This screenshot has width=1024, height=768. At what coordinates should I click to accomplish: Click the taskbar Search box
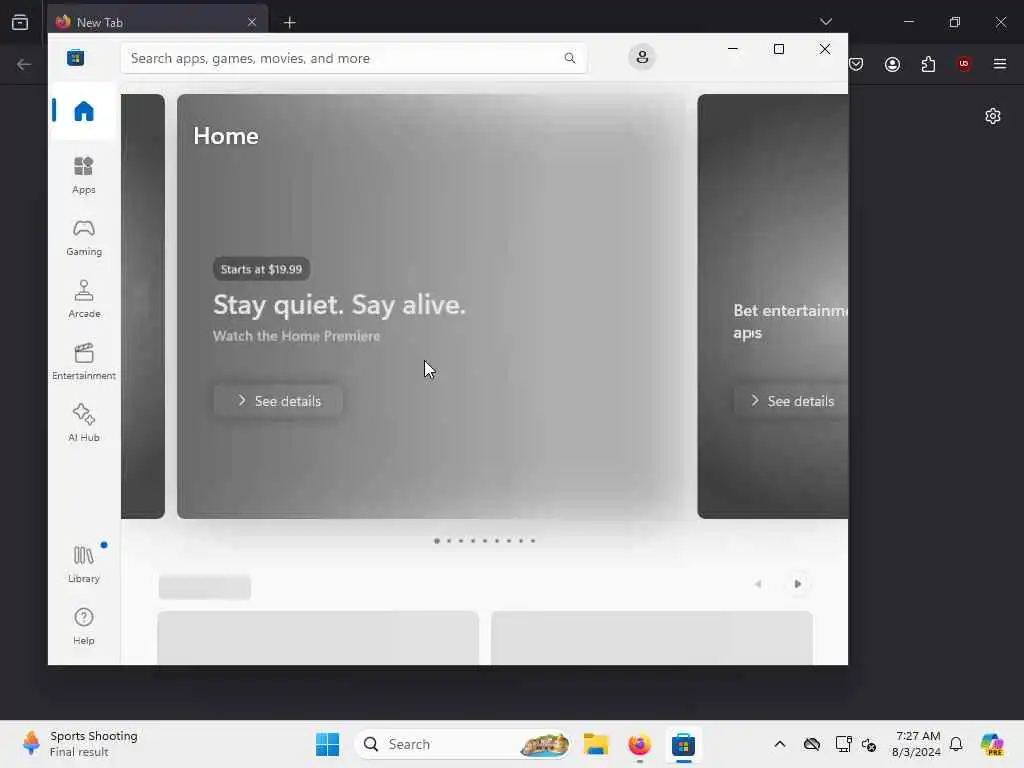(x=462, y=744)
